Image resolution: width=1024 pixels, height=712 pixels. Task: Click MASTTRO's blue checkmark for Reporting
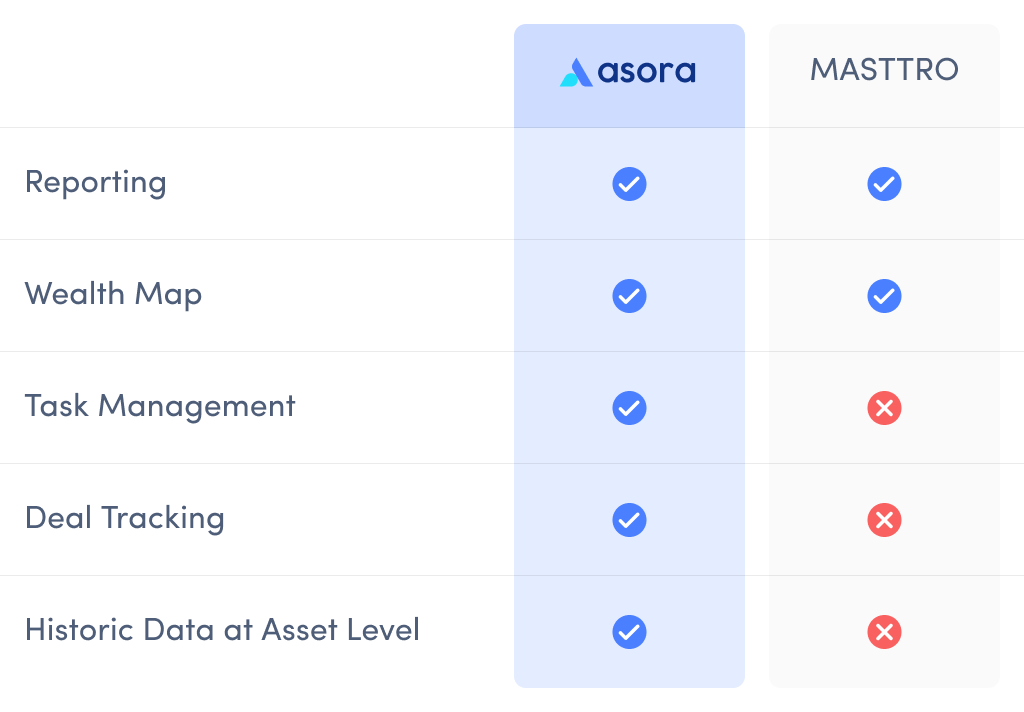click(884, 184)
